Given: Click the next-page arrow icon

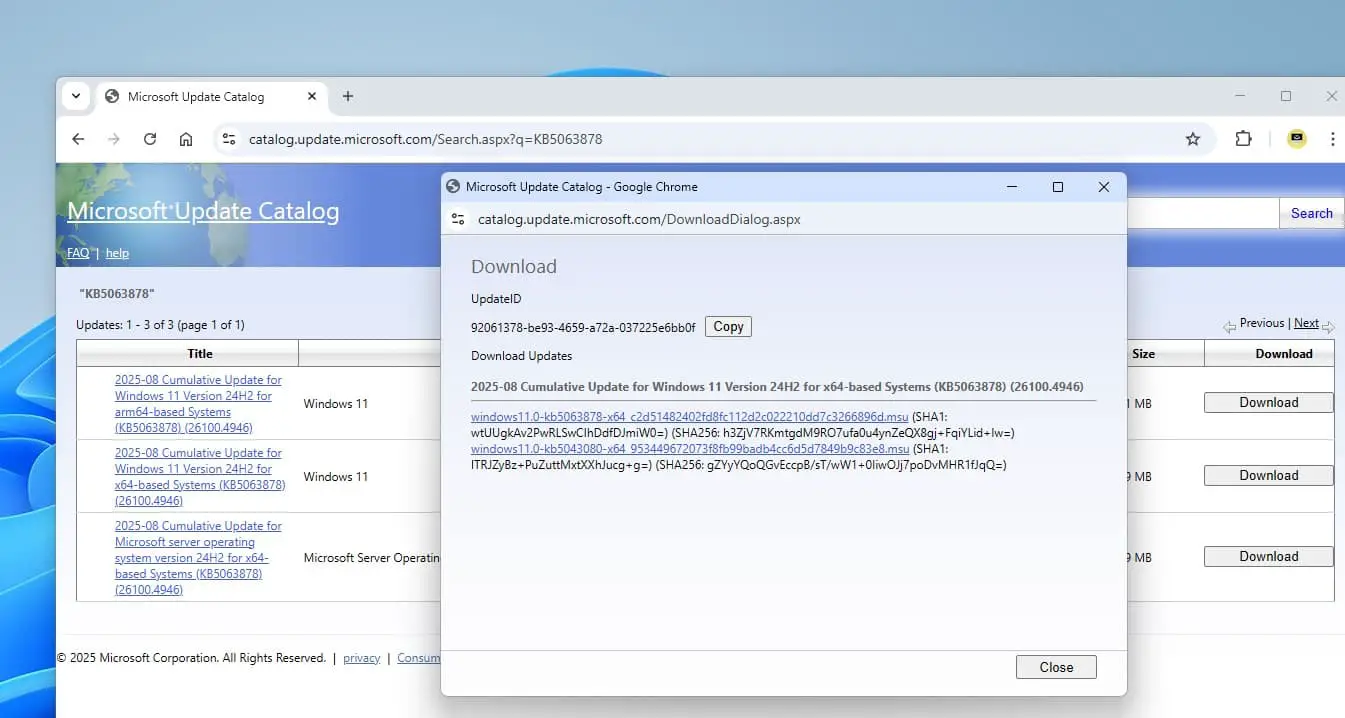Looking at the screenshot, I should tap(1328, 327).
